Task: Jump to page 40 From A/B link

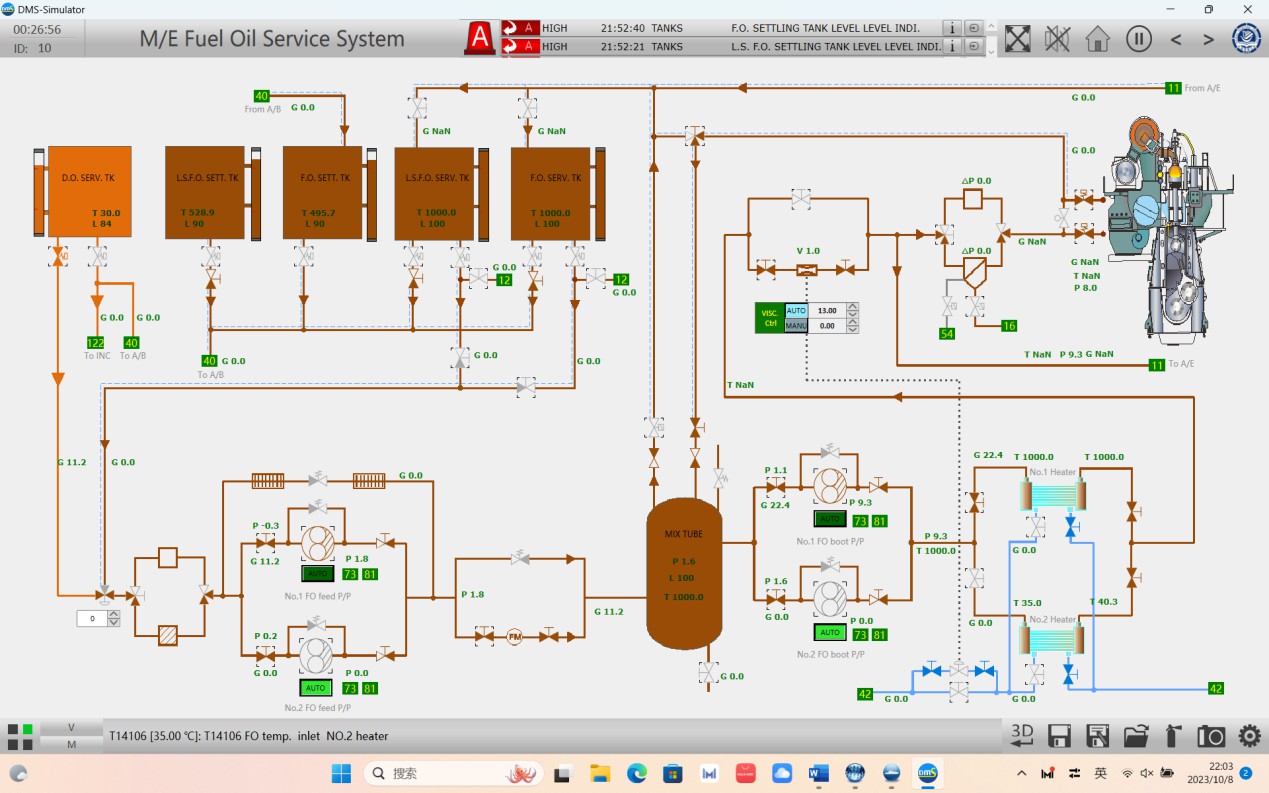Action: tap(262, 96)
